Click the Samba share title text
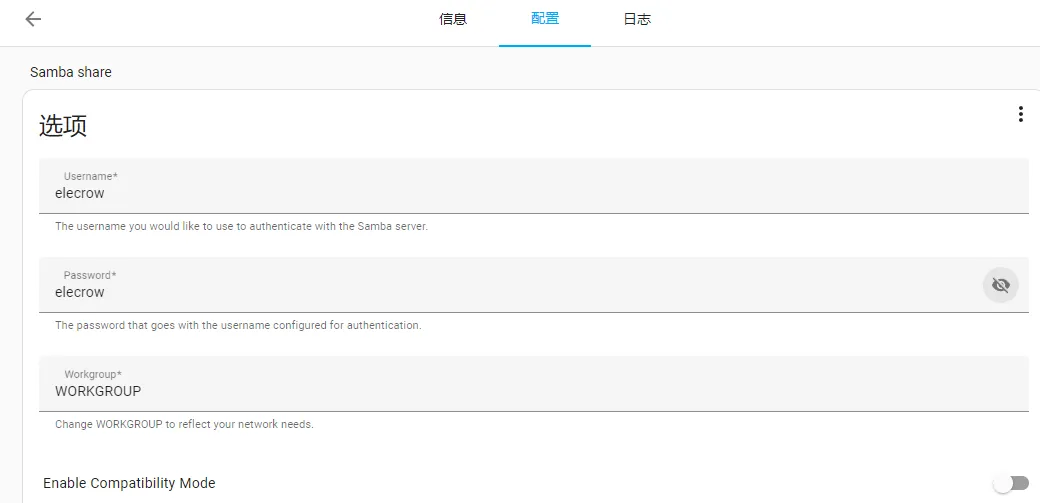 (x=71, y=72)
